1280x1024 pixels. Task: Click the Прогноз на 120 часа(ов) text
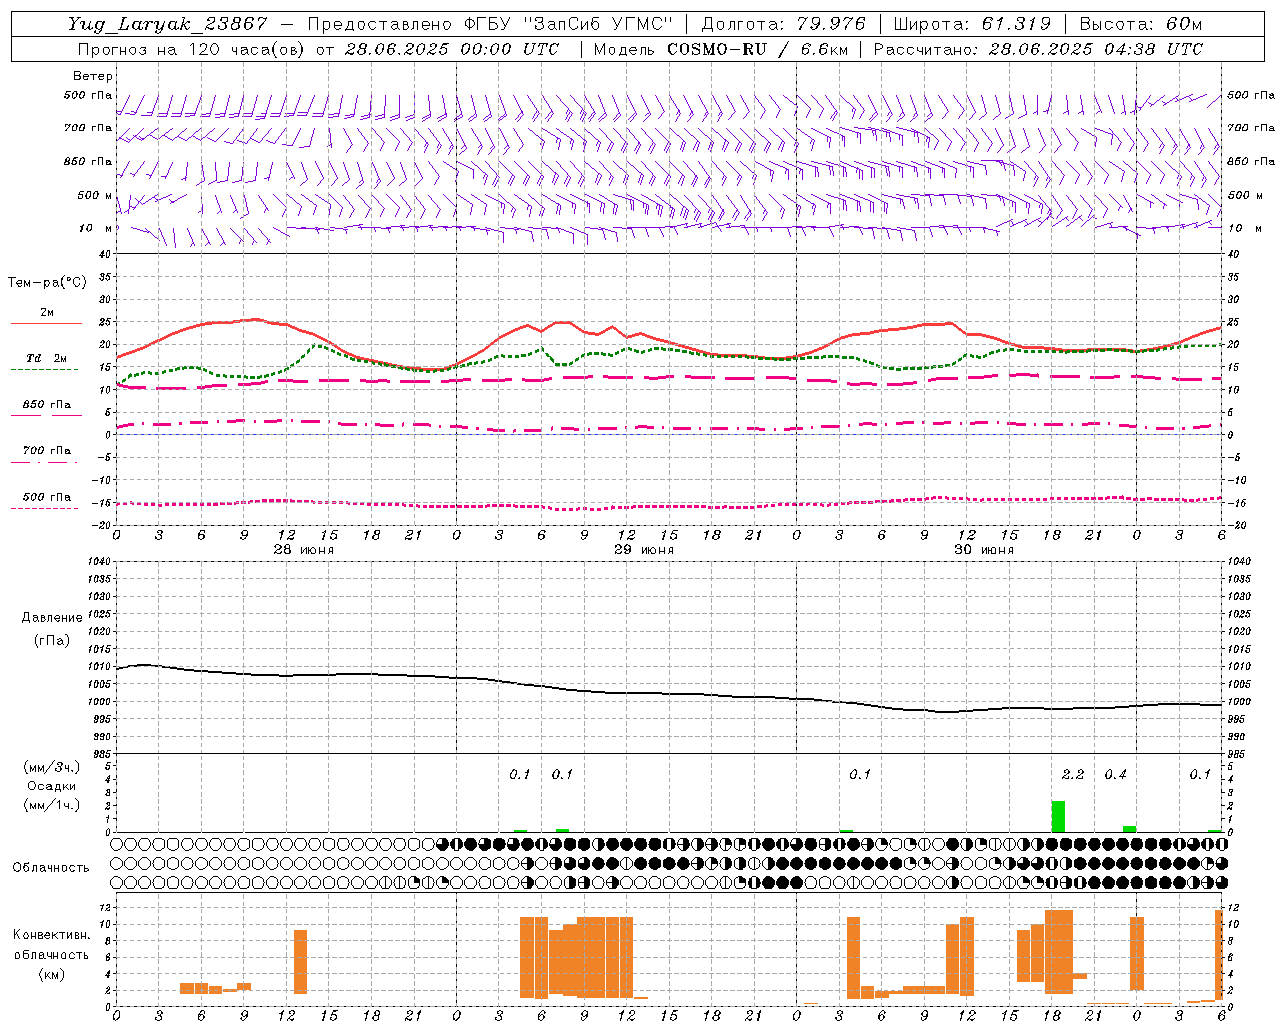(193, 49)
